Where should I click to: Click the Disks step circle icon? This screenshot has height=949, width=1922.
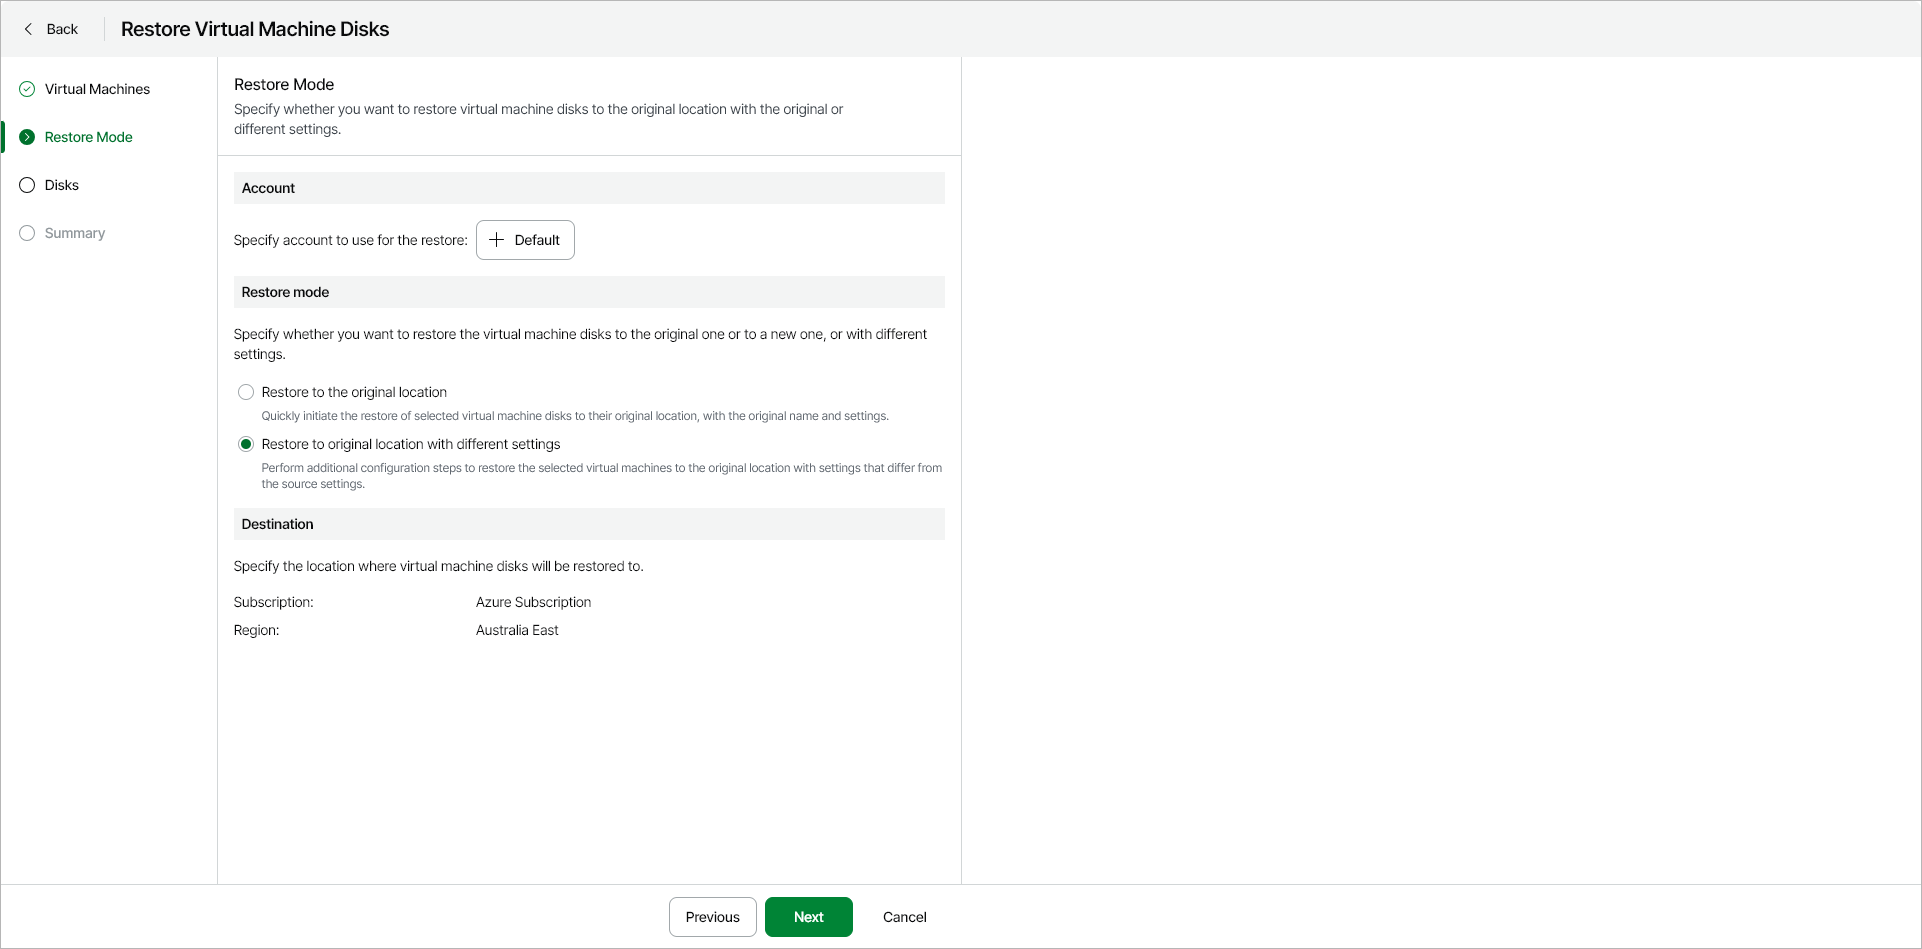[x=27, y=185]
